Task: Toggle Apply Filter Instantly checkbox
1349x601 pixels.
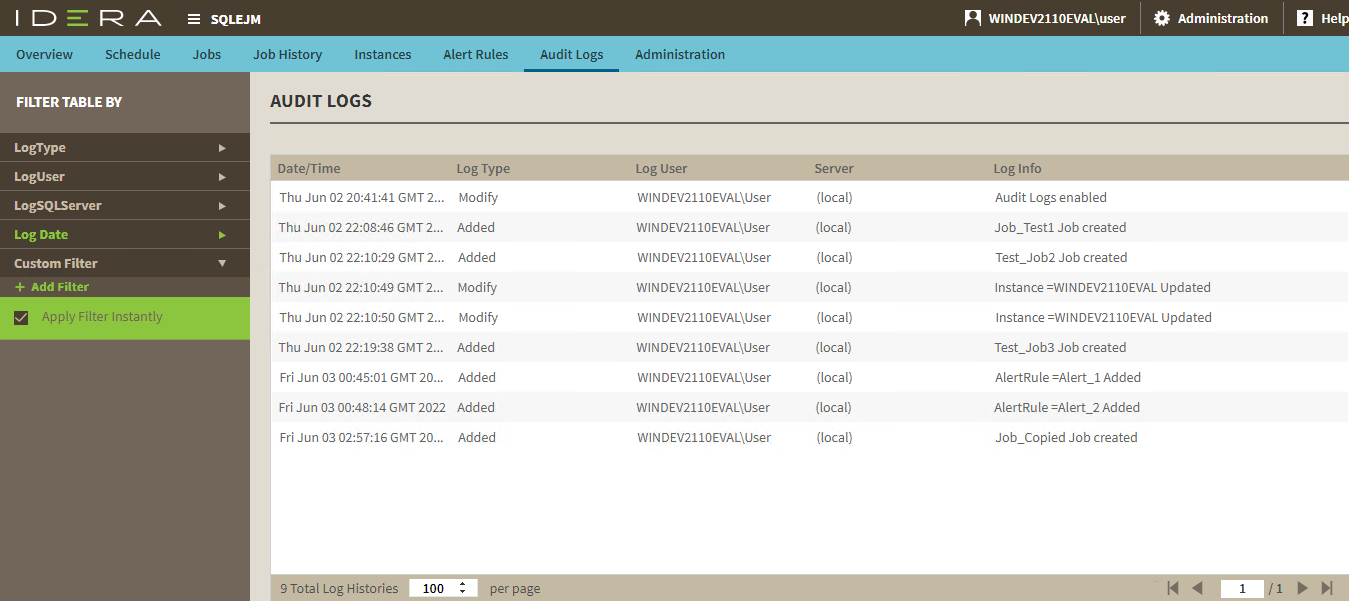Action: point(21,318)
